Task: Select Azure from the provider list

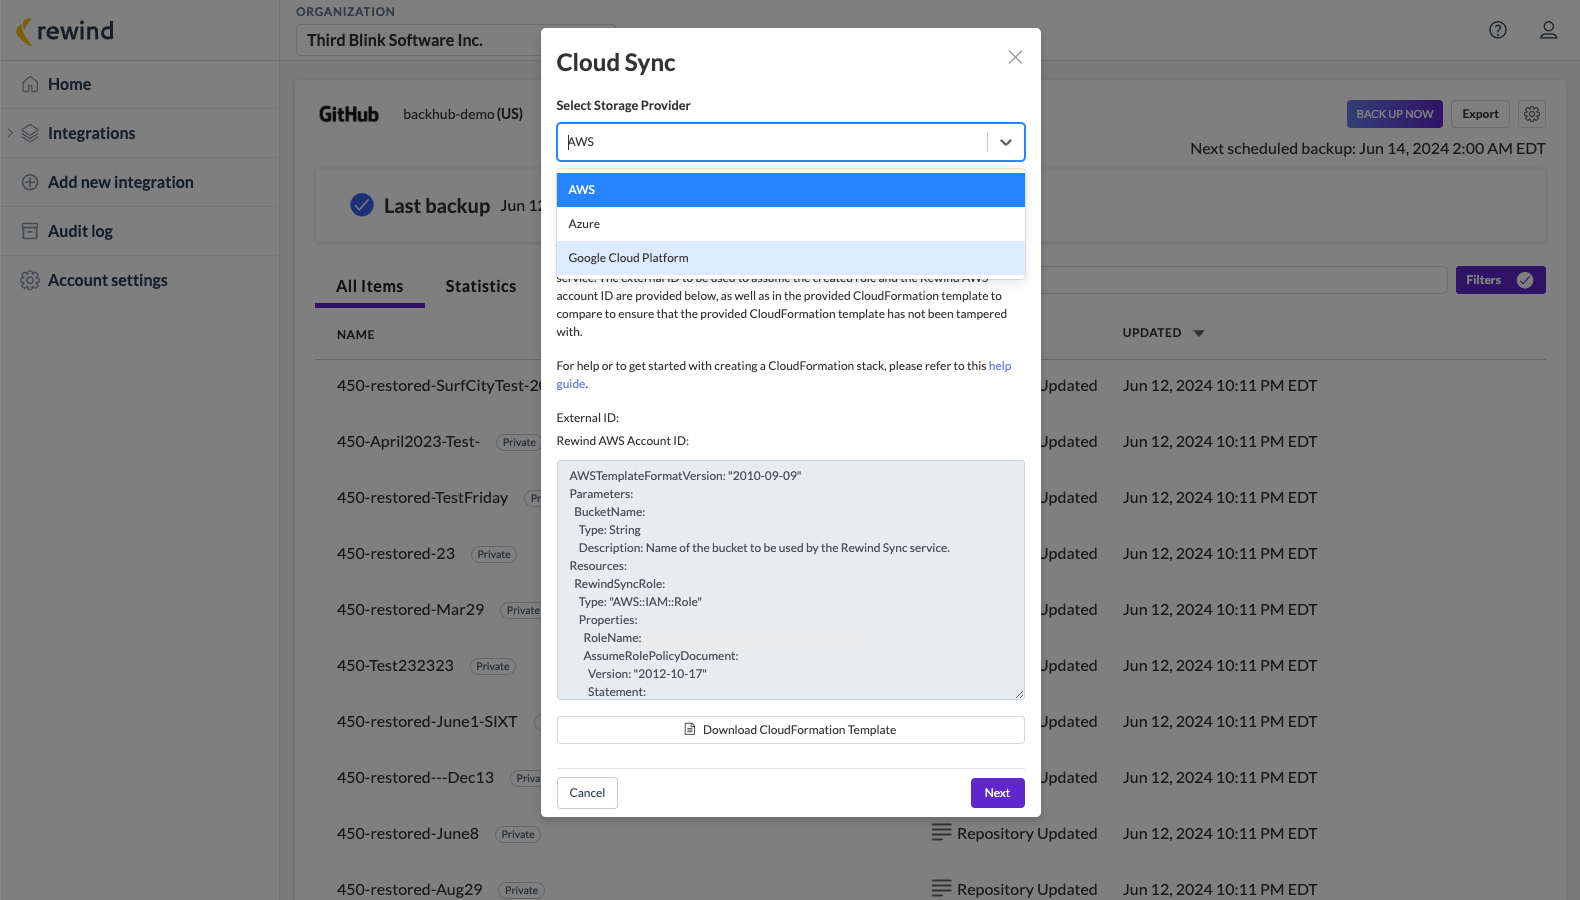Action: 791,224
